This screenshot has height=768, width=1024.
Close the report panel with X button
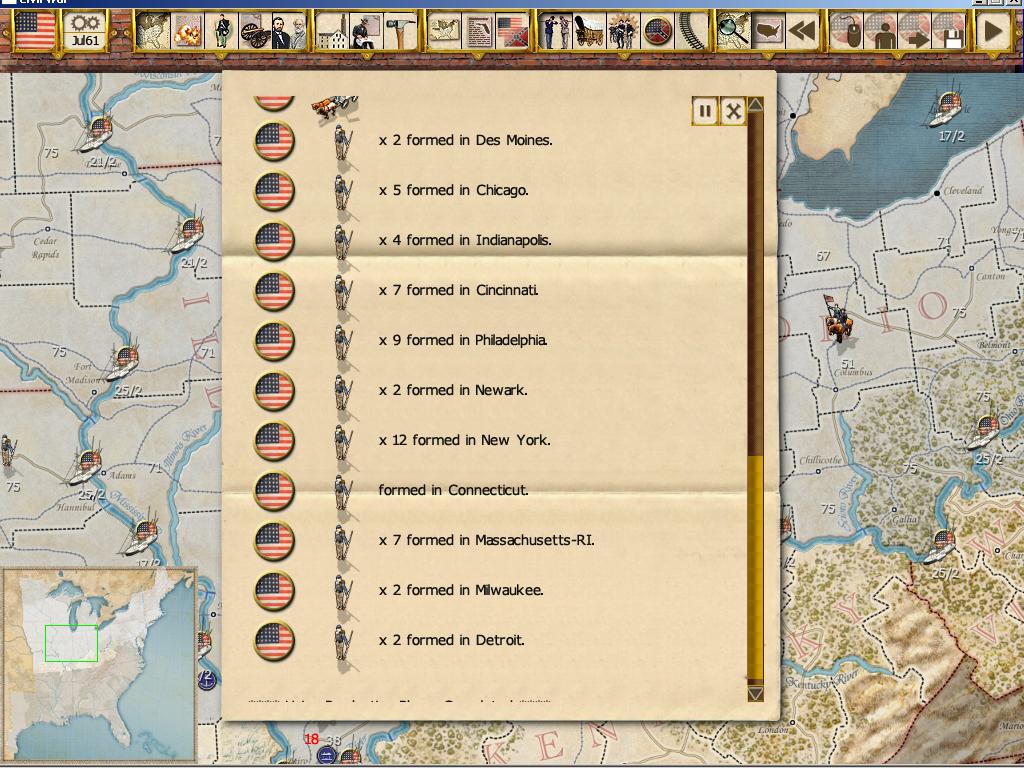pyautogui.click(x=733, y=111)
